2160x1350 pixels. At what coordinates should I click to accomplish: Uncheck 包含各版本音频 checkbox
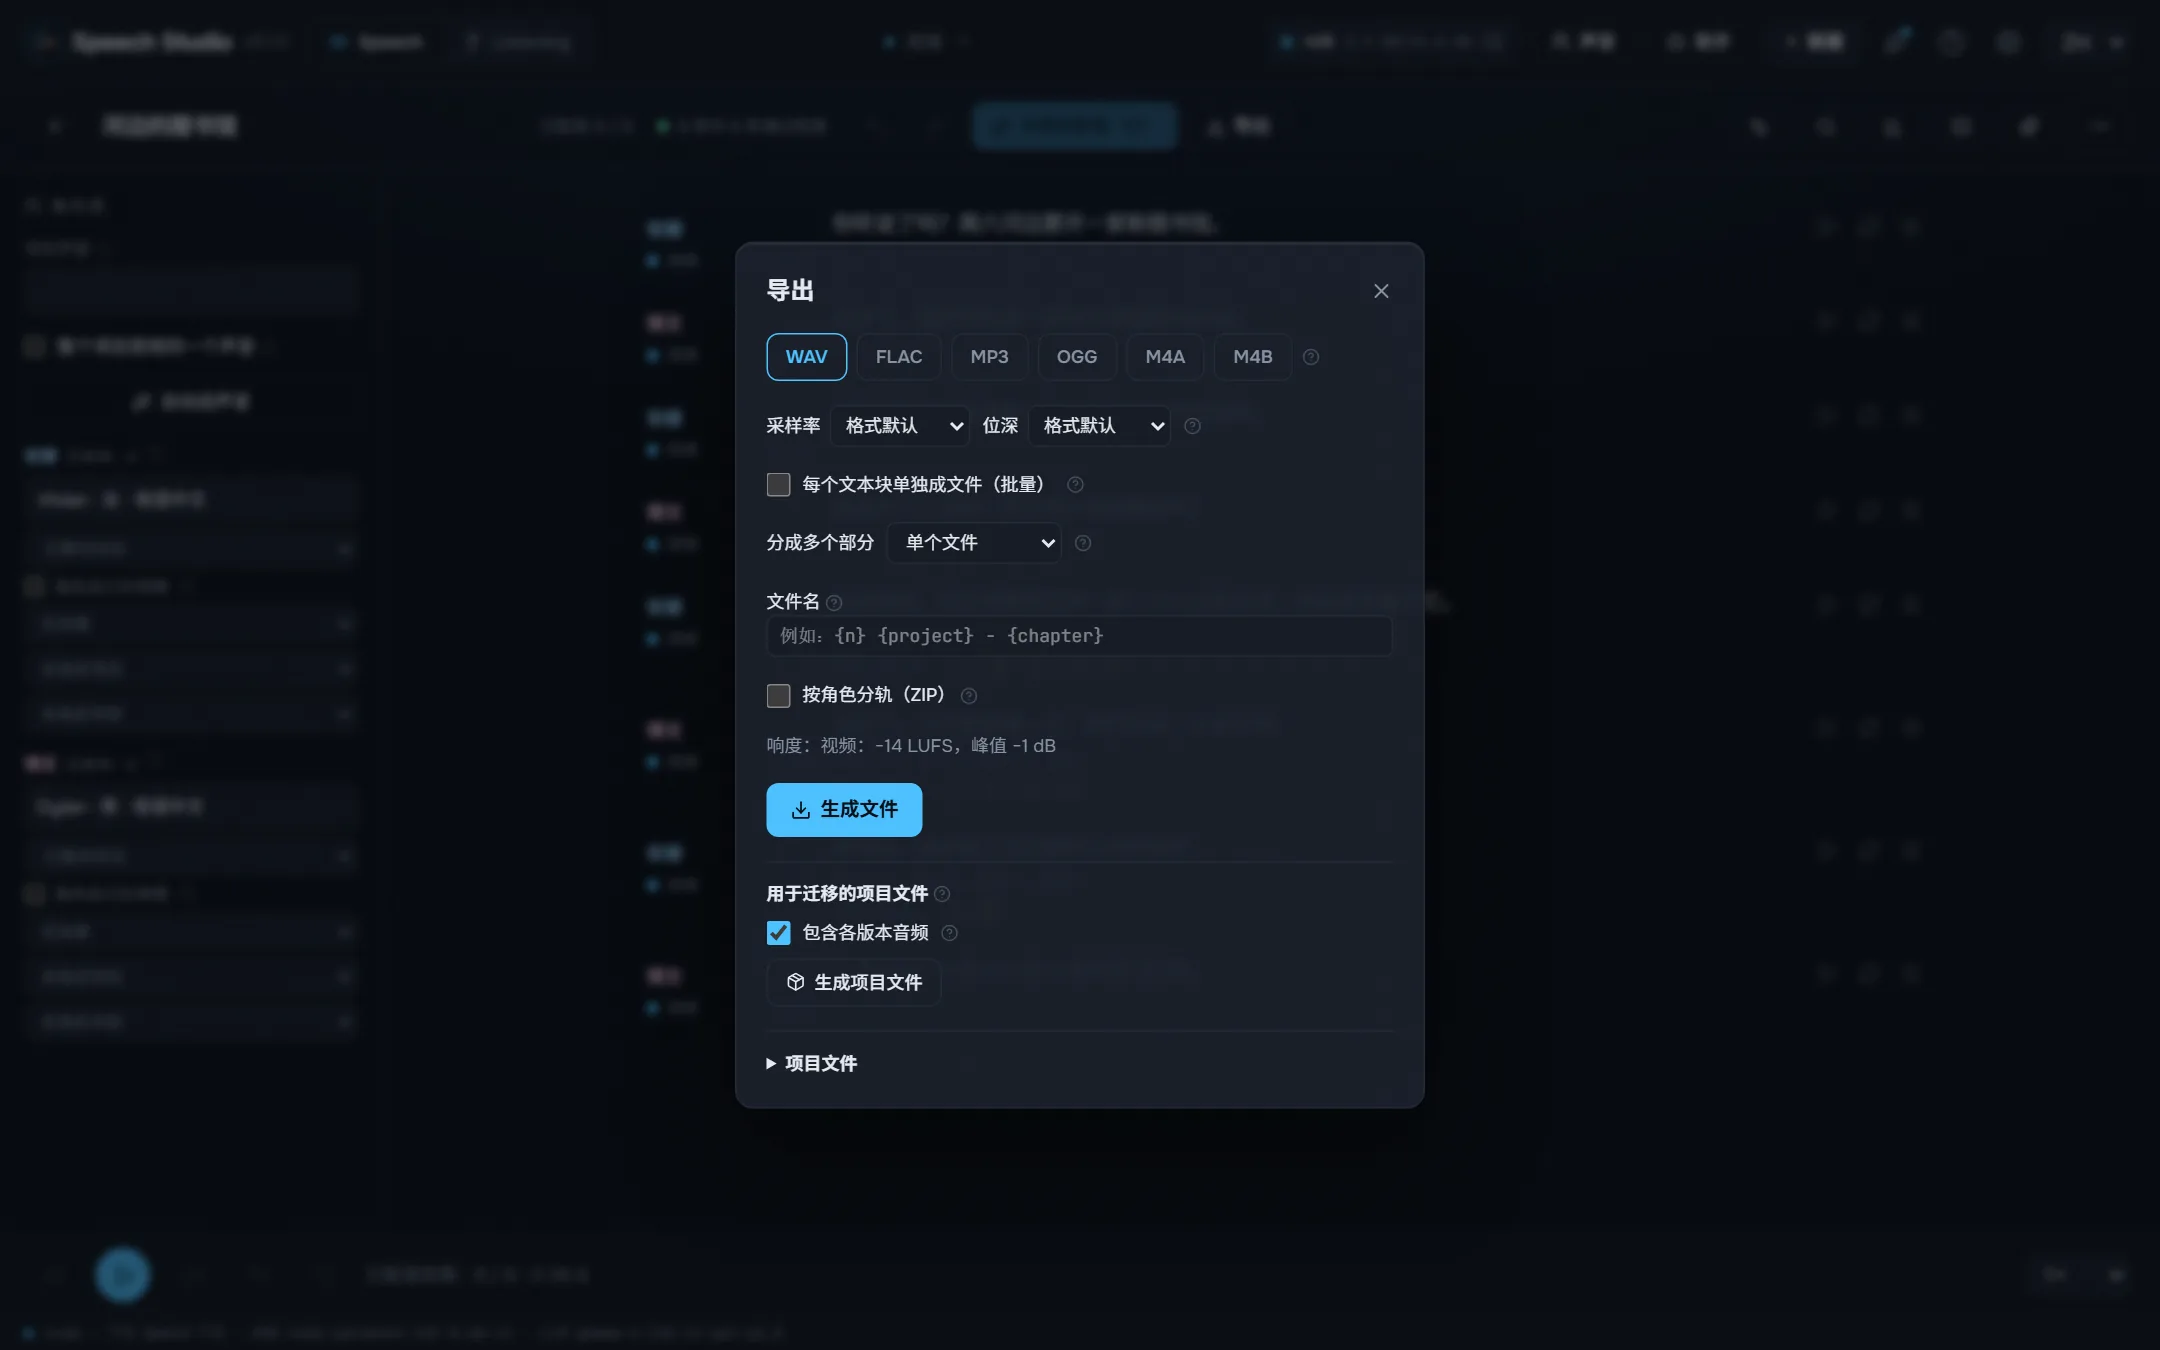[778, 933]
